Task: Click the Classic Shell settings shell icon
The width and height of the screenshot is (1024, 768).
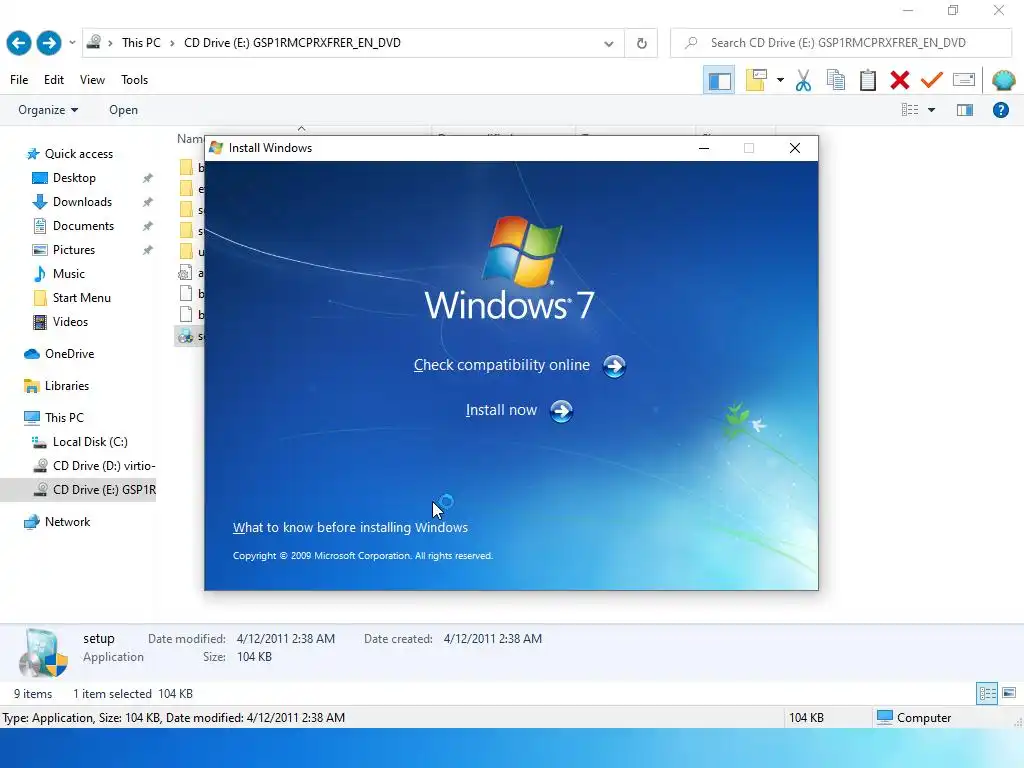Action: pyautogui.click(x=1003, y=80)
